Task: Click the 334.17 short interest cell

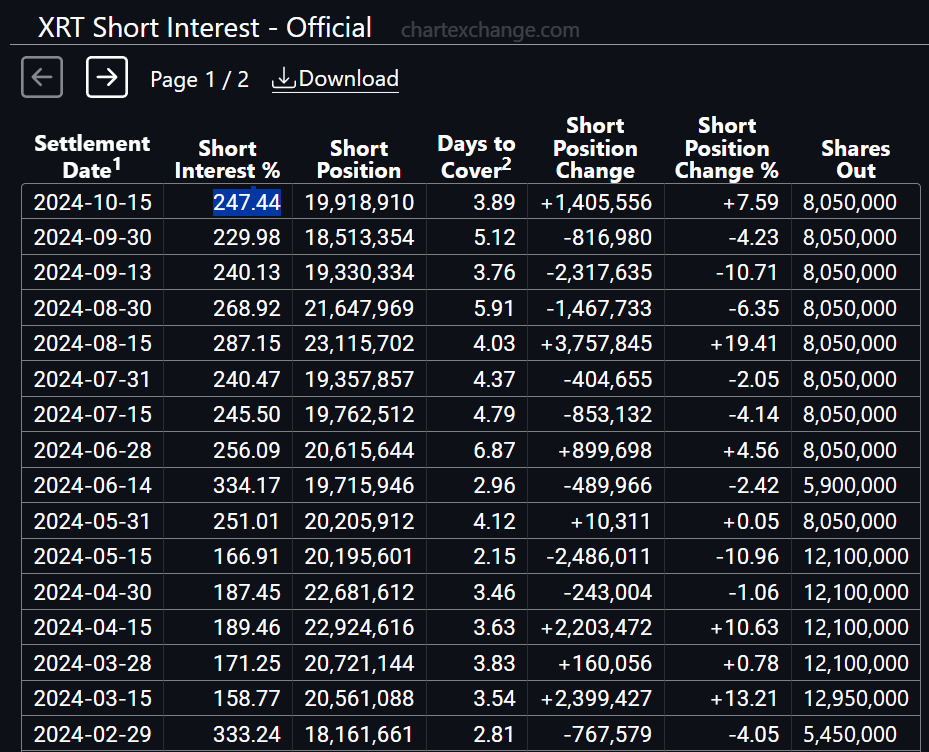Action: (247, 485)
